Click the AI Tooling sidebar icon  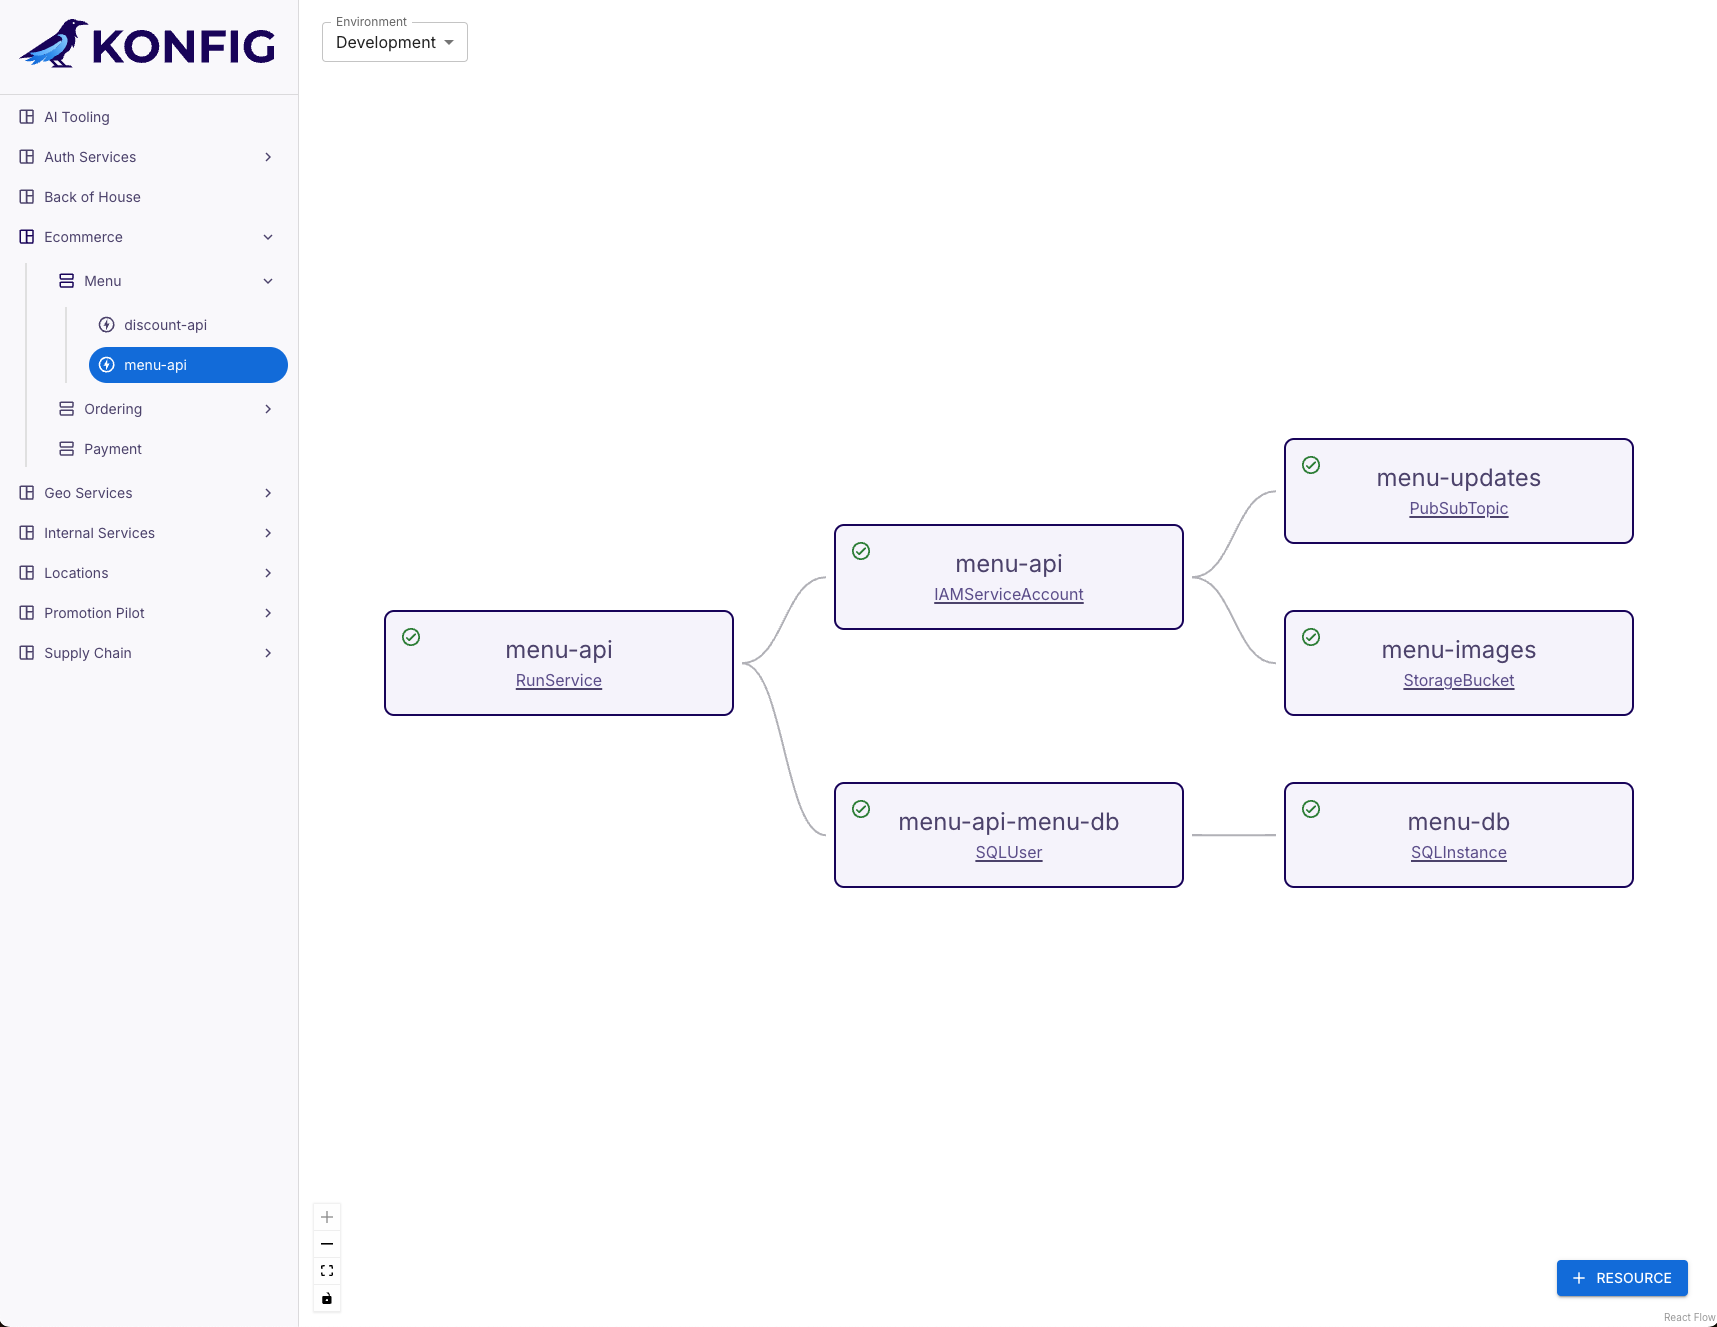point(27,117)
